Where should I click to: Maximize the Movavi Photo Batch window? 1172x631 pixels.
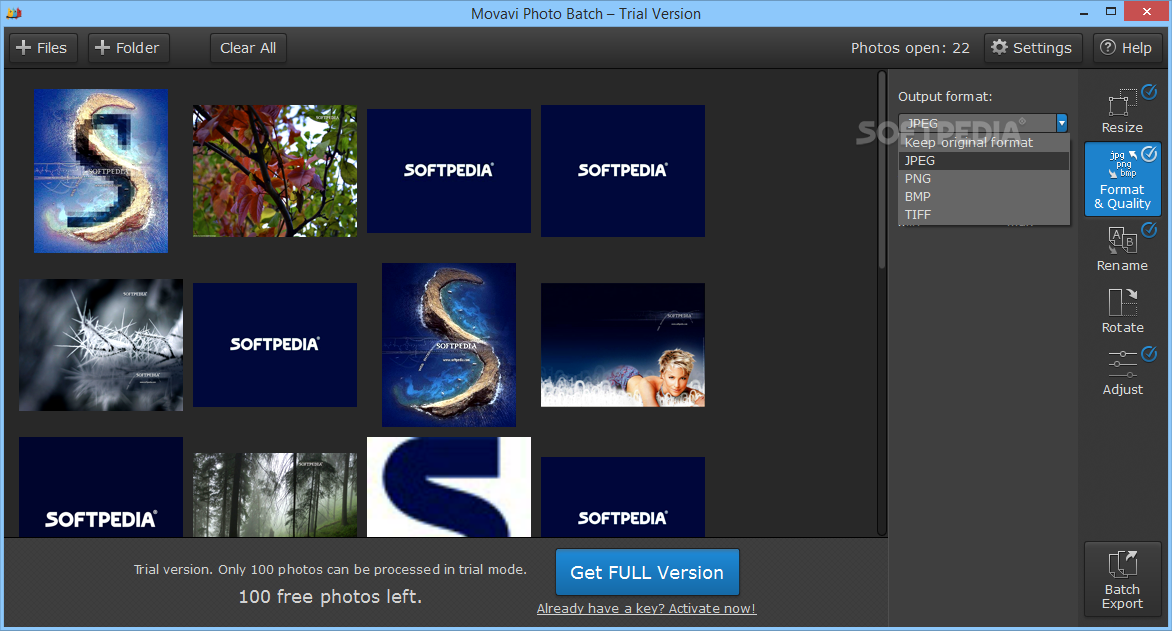point(1111,12)
